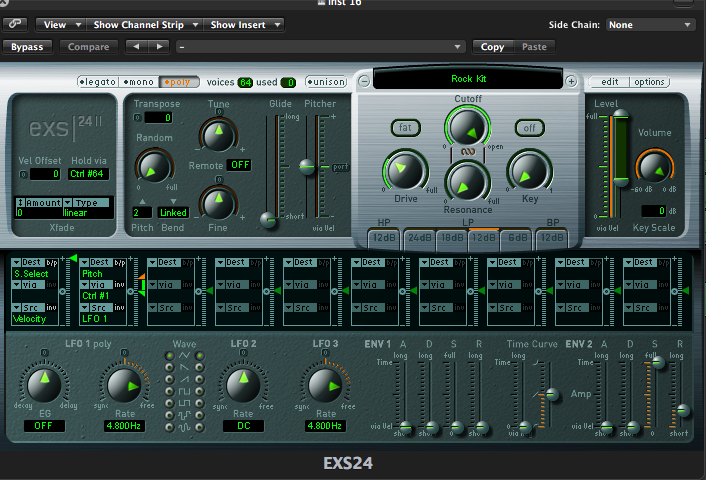This screenshot has height=480, width=706.
Task: Click the LFO 1 EG knob
Action: 44,385
